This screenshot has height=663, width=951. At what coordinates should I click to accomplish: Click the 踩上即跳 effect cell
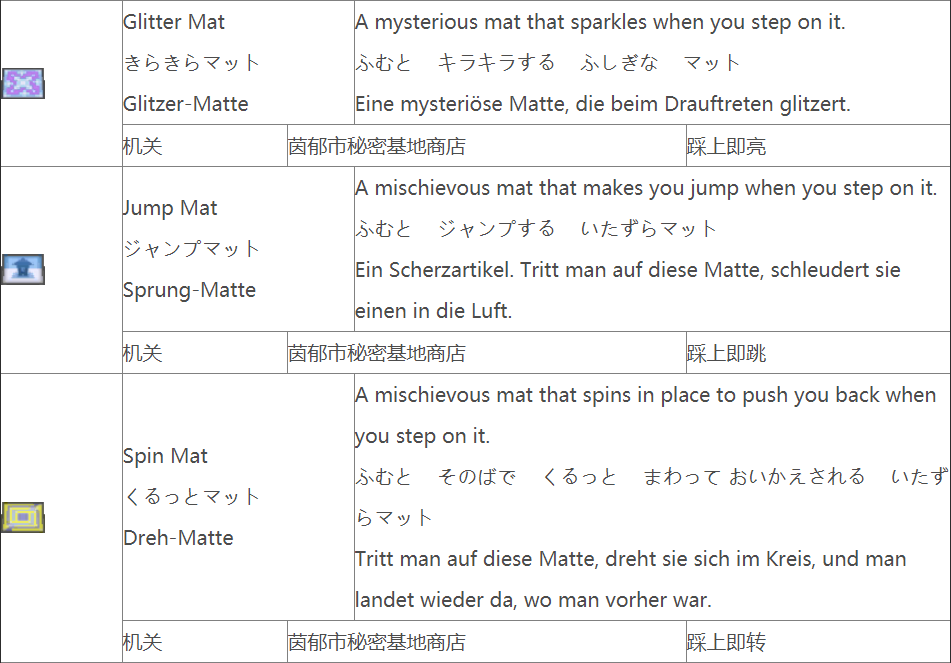point(727,354)
